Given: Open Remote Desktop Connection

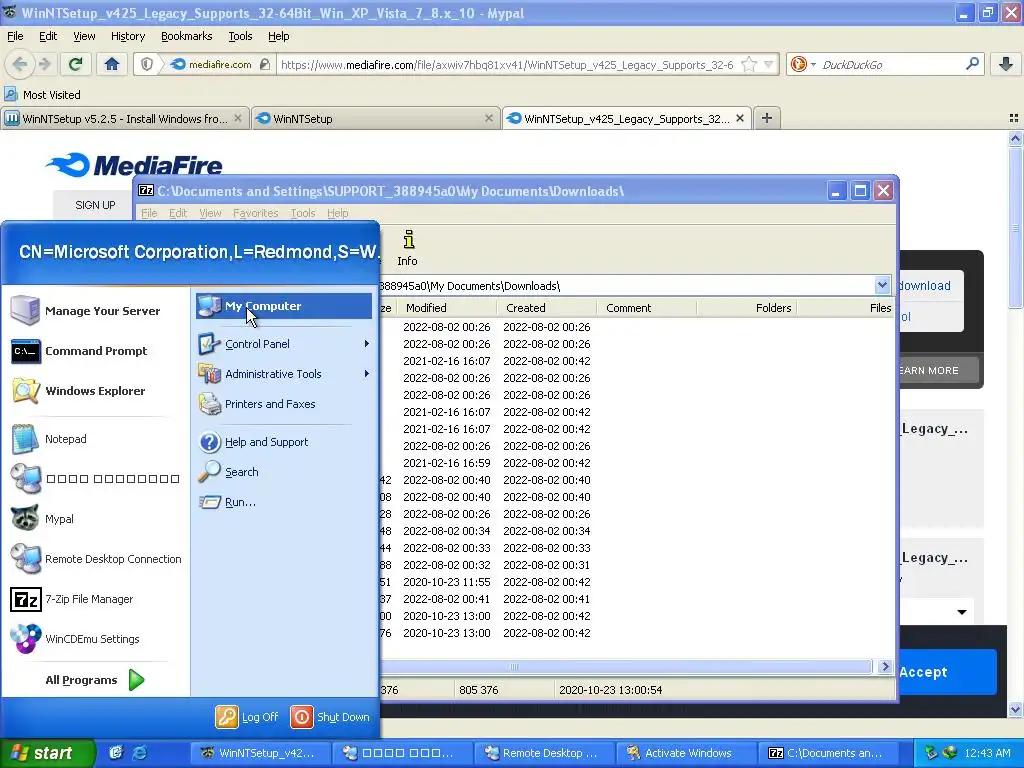Looking at the screenshot, I should (95, 559).
